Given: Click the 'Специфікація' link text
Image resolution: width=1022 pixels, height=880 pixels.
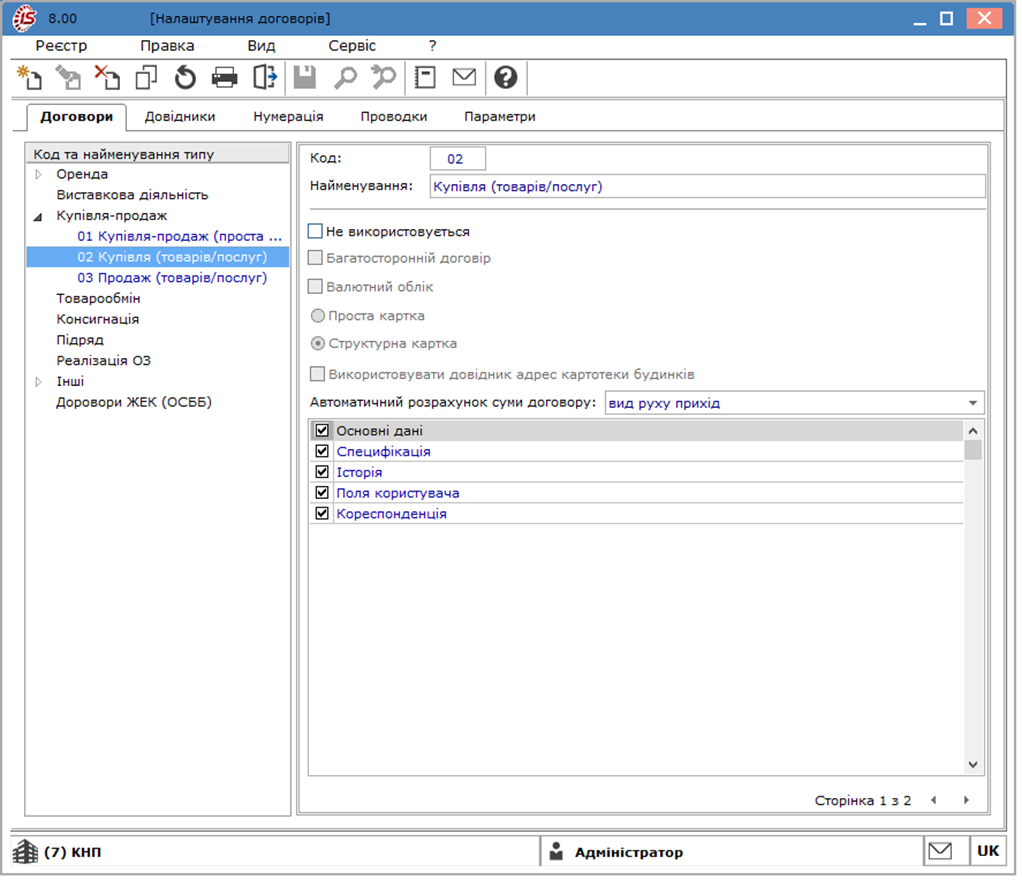Looking at the screenshot, I should tap(383, 452).
